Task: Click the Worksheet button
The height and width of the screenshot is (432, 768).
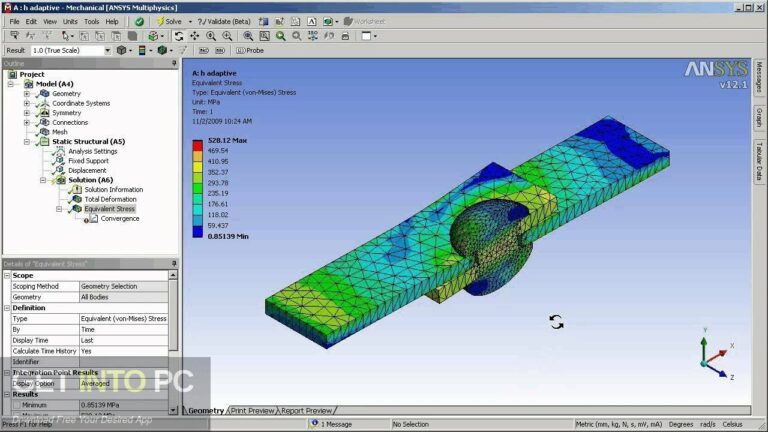Action: (364, 22)
